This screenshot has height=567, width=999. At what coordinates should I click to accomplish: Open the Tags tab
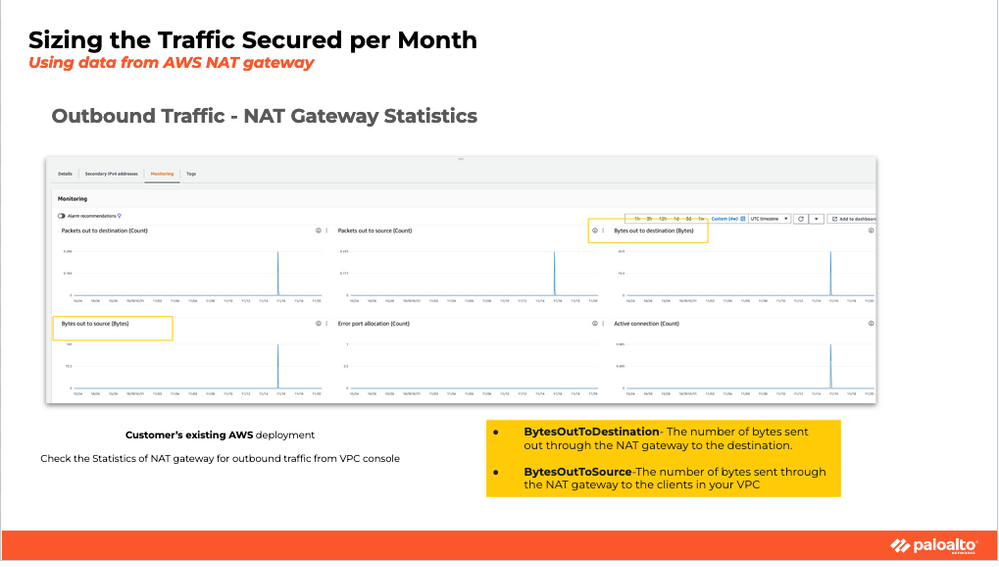tap(191, 174)
